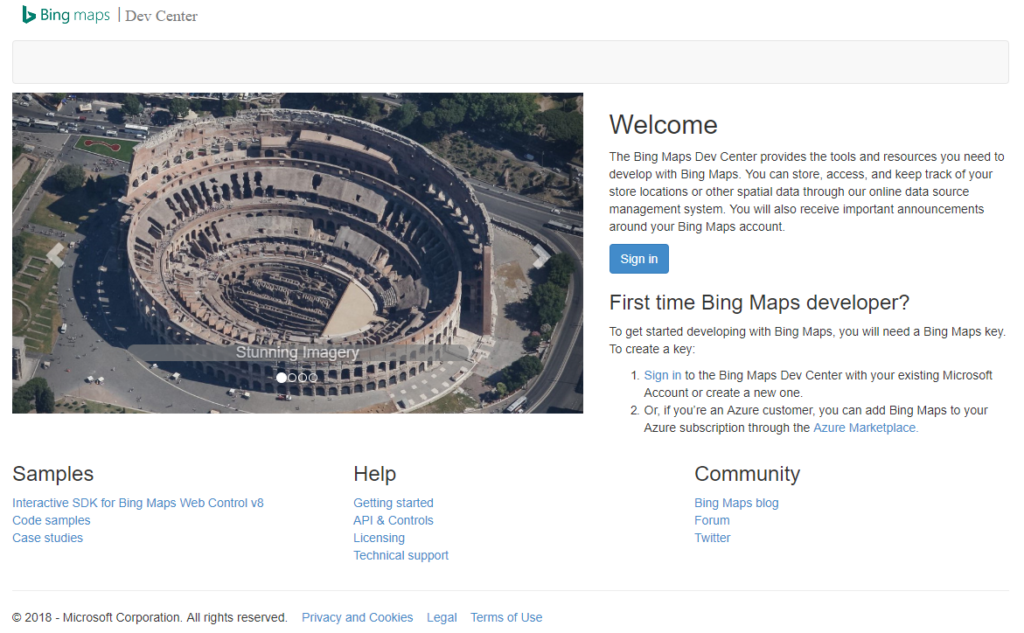View API & Controls documentation
Image resolution: width=1024 pixels, height=633 pixels.
tap(392, 520)
